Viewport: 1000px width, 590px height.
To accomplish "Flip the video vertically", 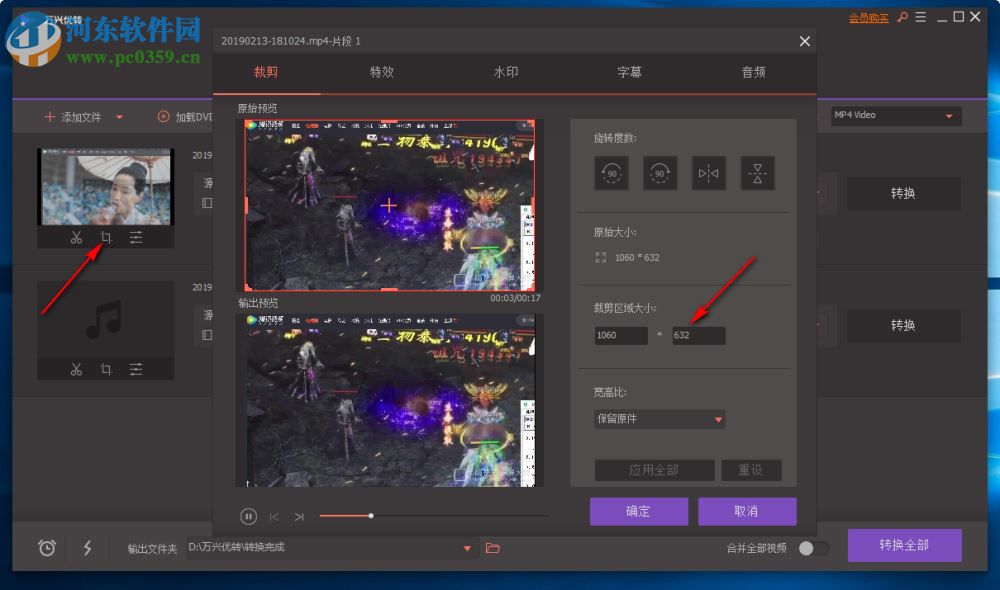I will pos(756,172).
